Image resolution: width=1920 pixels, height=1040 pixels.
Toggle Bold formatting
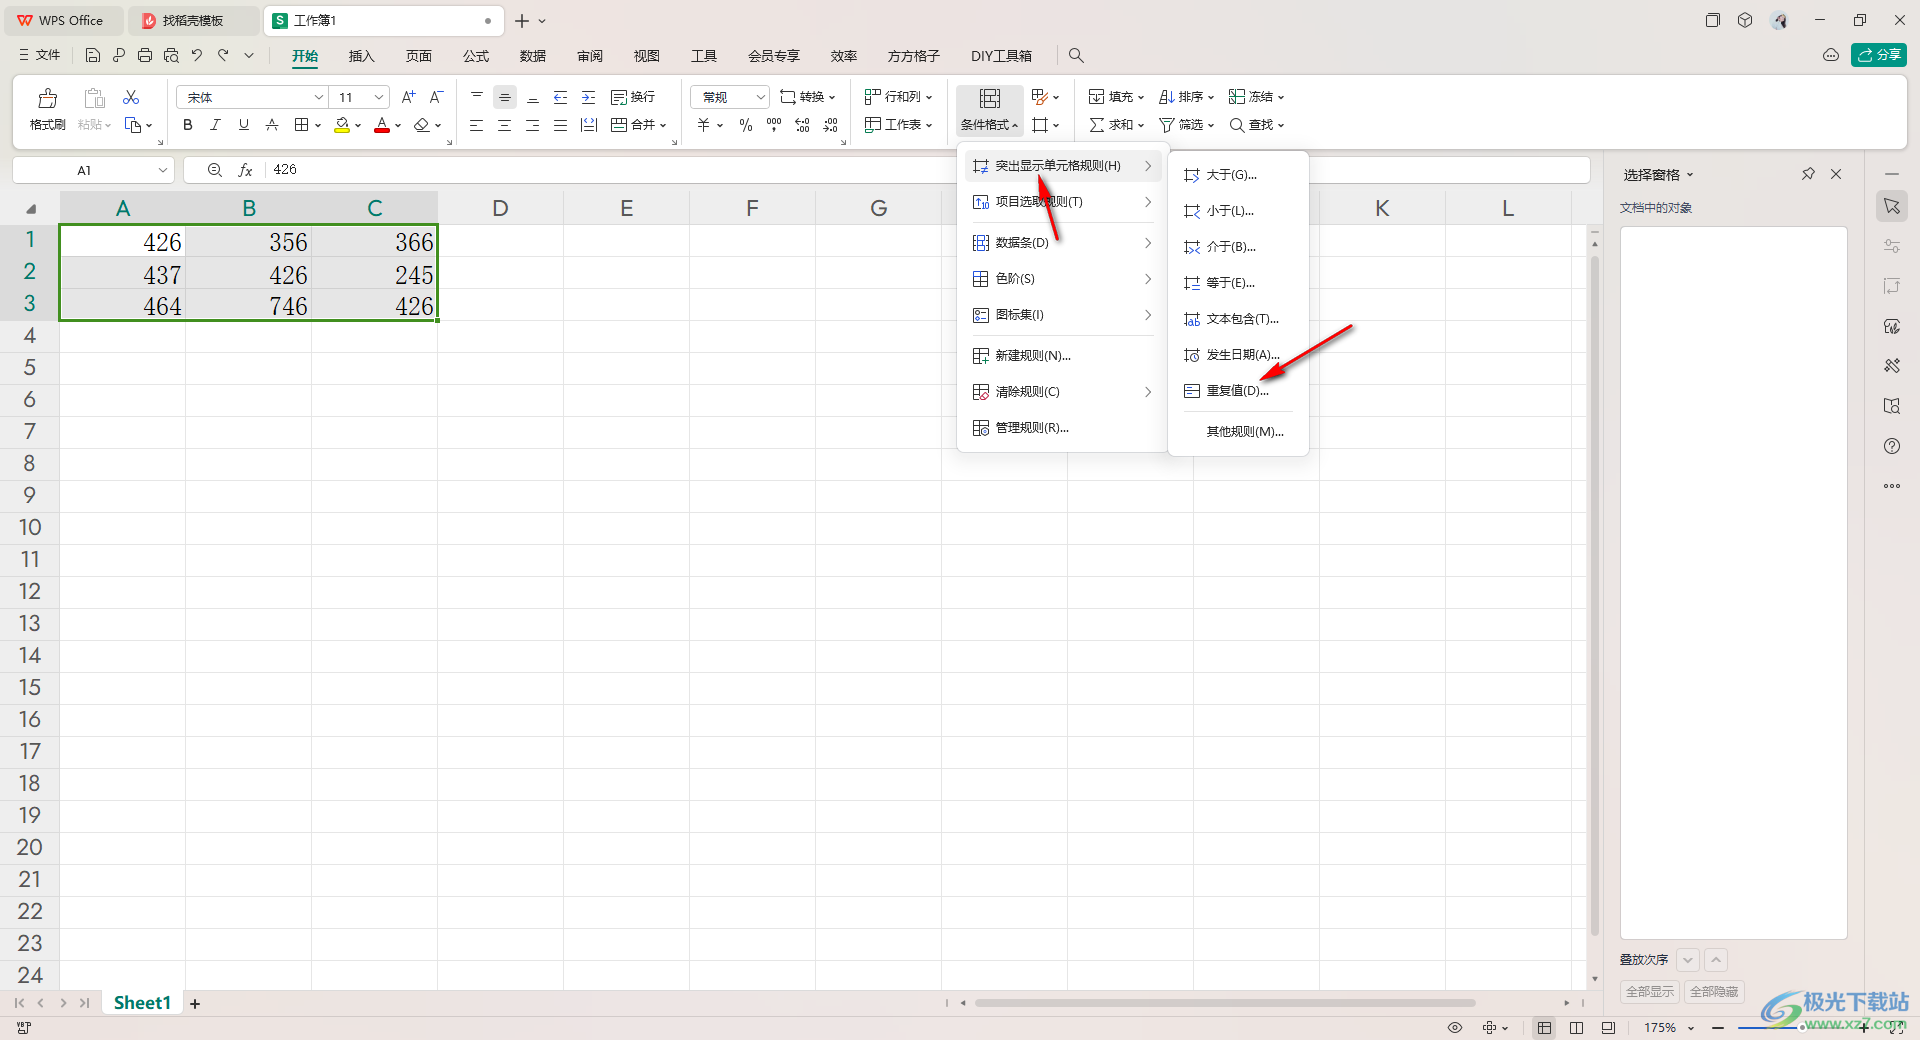[x=187, y=125]
